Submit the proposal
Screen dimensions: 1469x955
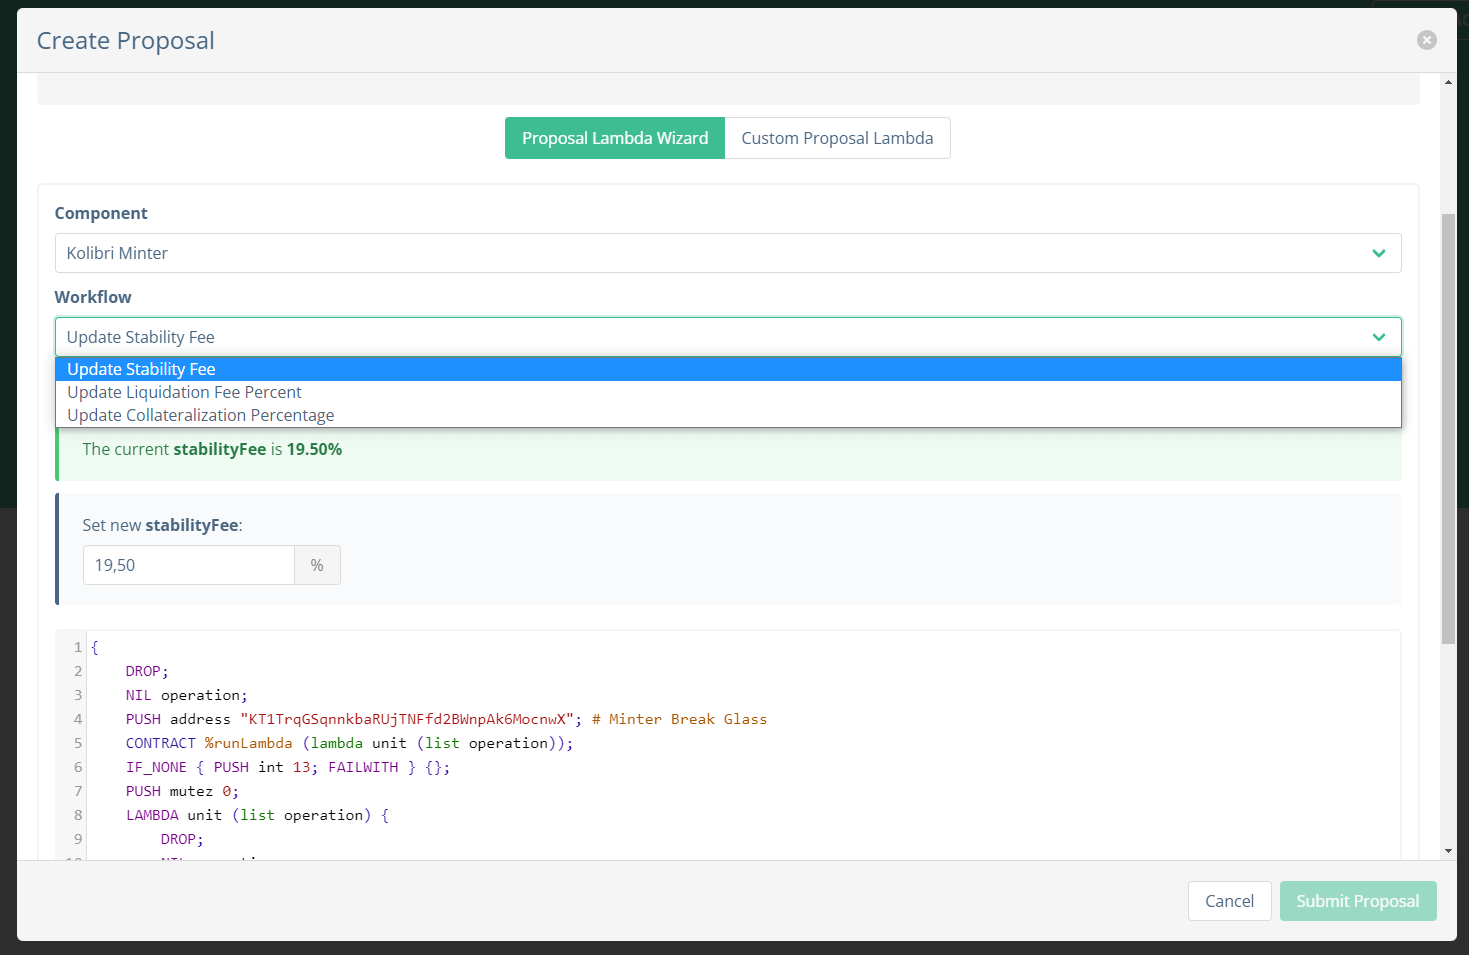click(x=1358, y=901)
